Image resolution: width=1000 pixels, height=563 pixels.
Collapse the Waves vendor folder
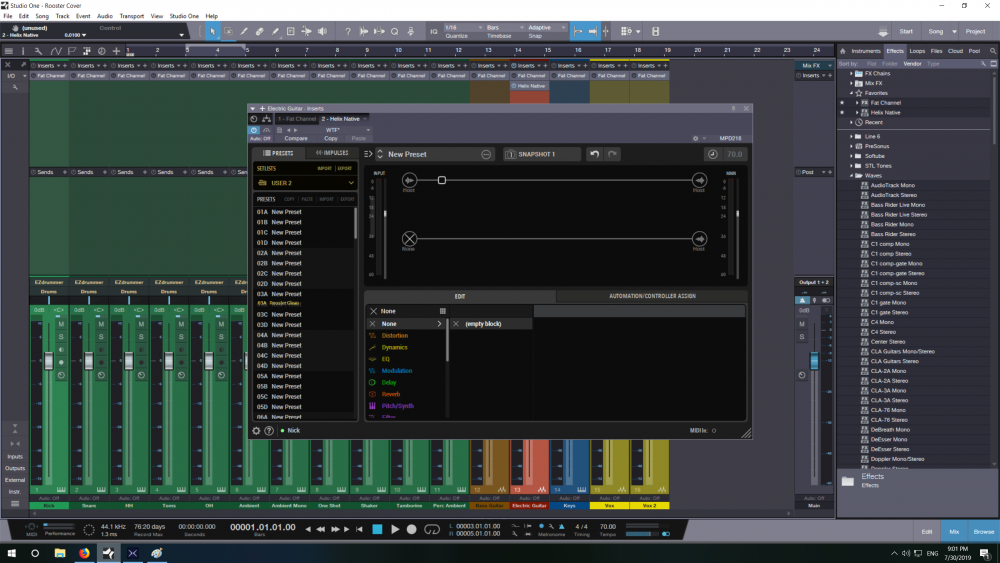point(851,175)
